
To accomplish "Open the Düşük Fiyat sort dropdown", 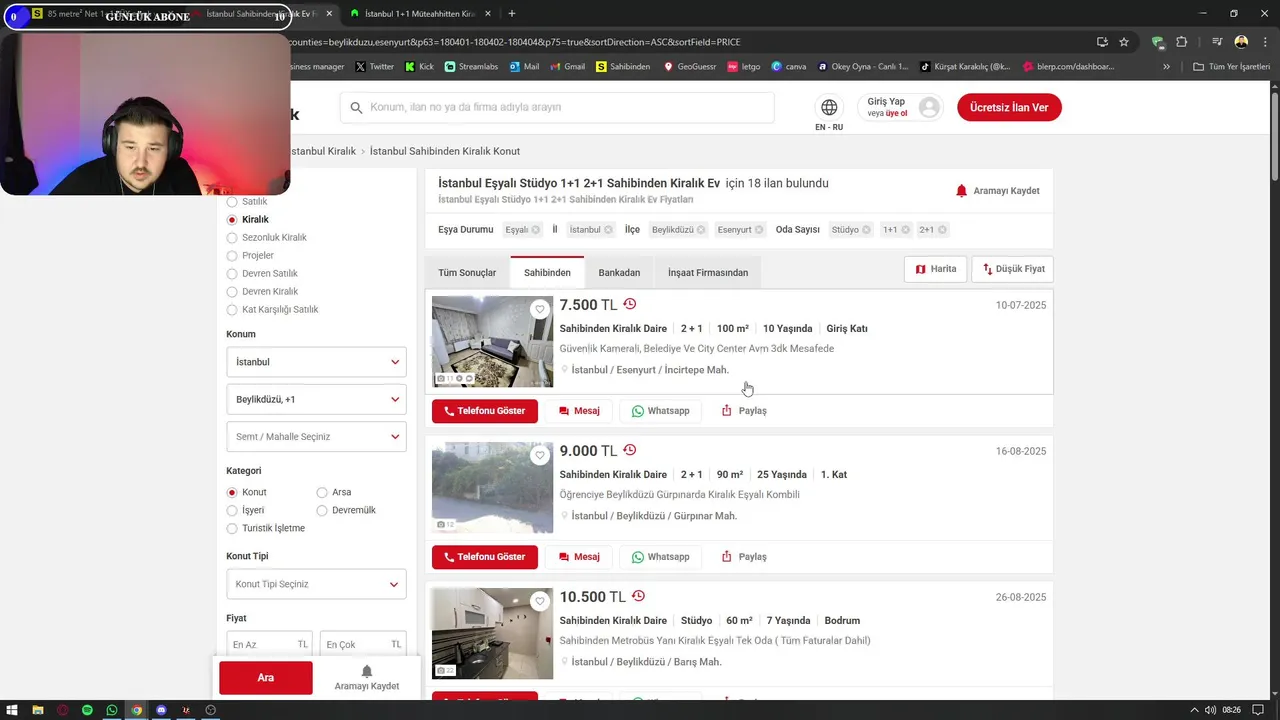I will 1013,269.
